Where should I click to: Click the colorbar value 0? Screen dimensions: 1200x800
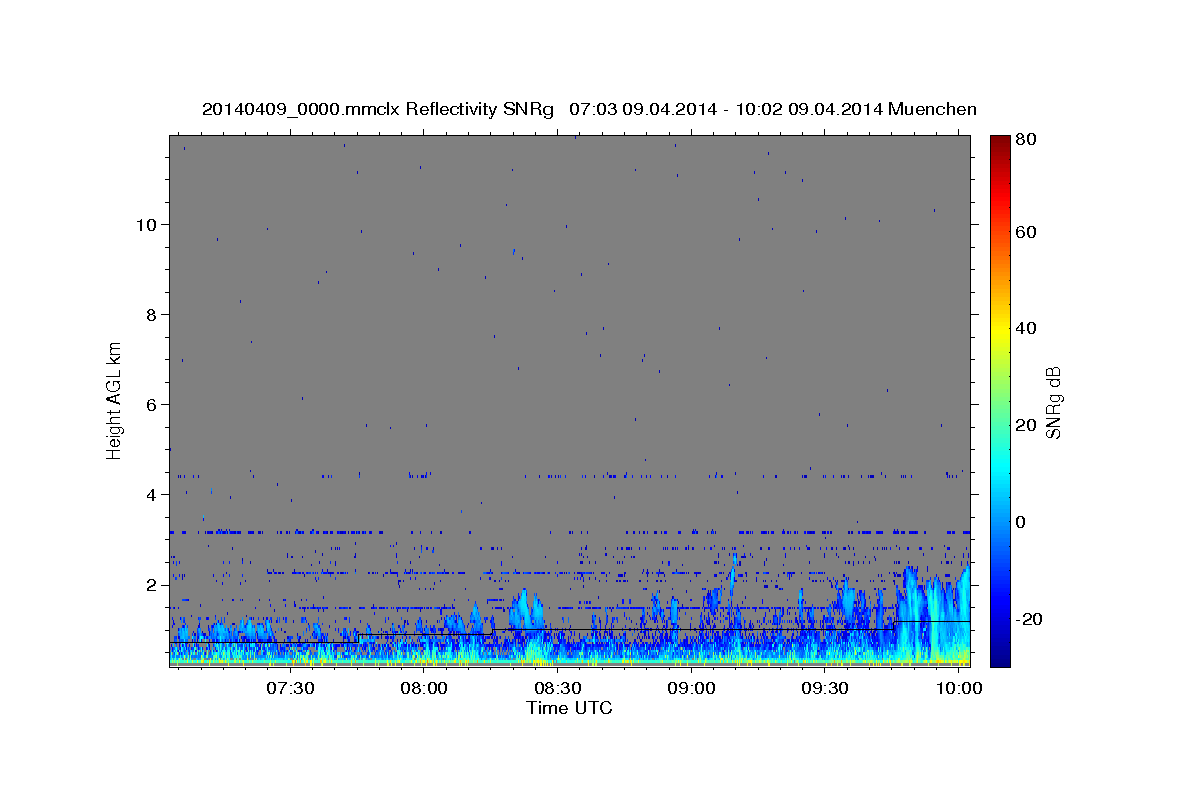pyautogui.click(x=1022, y=522)
